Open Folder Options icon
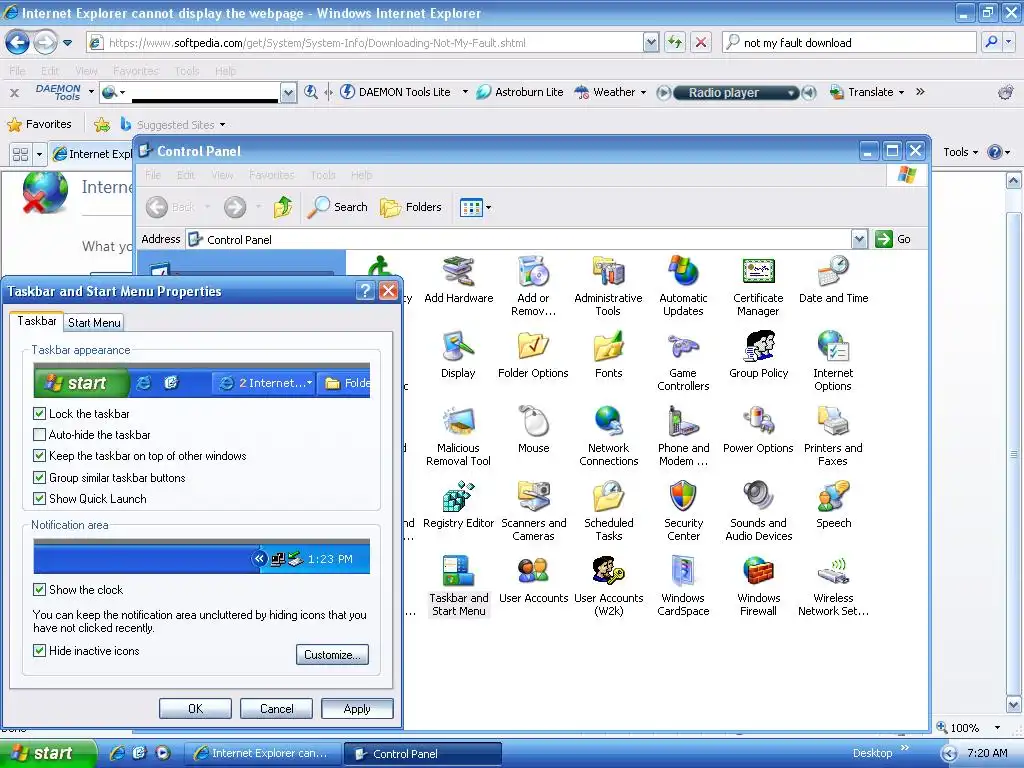Screen dimensions: 1024x768 [x=533, y=355]
